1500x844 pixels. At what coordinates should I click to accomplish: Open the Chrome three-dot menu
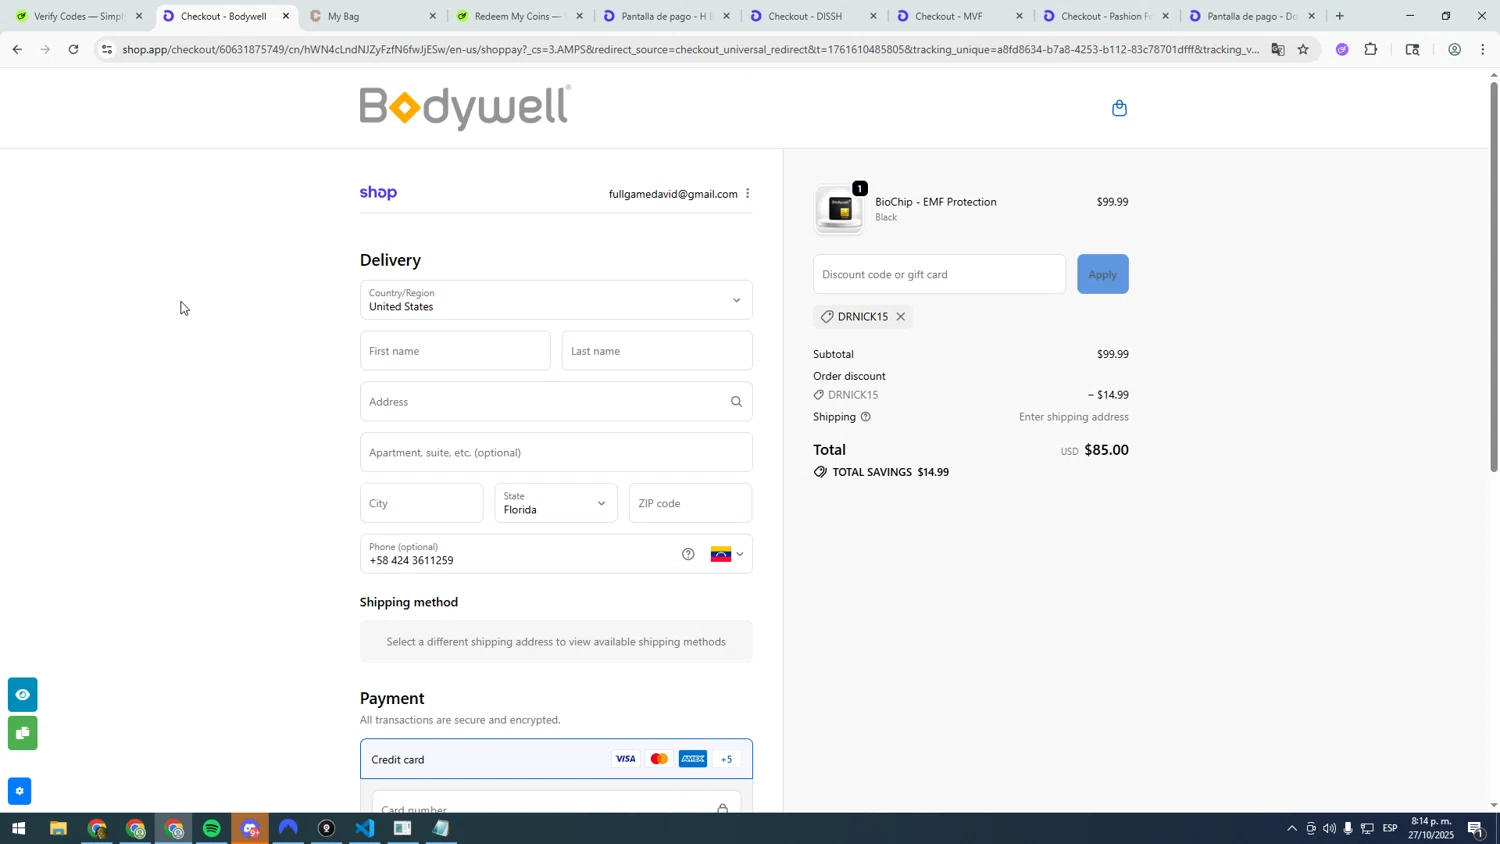coord(1483,49)
